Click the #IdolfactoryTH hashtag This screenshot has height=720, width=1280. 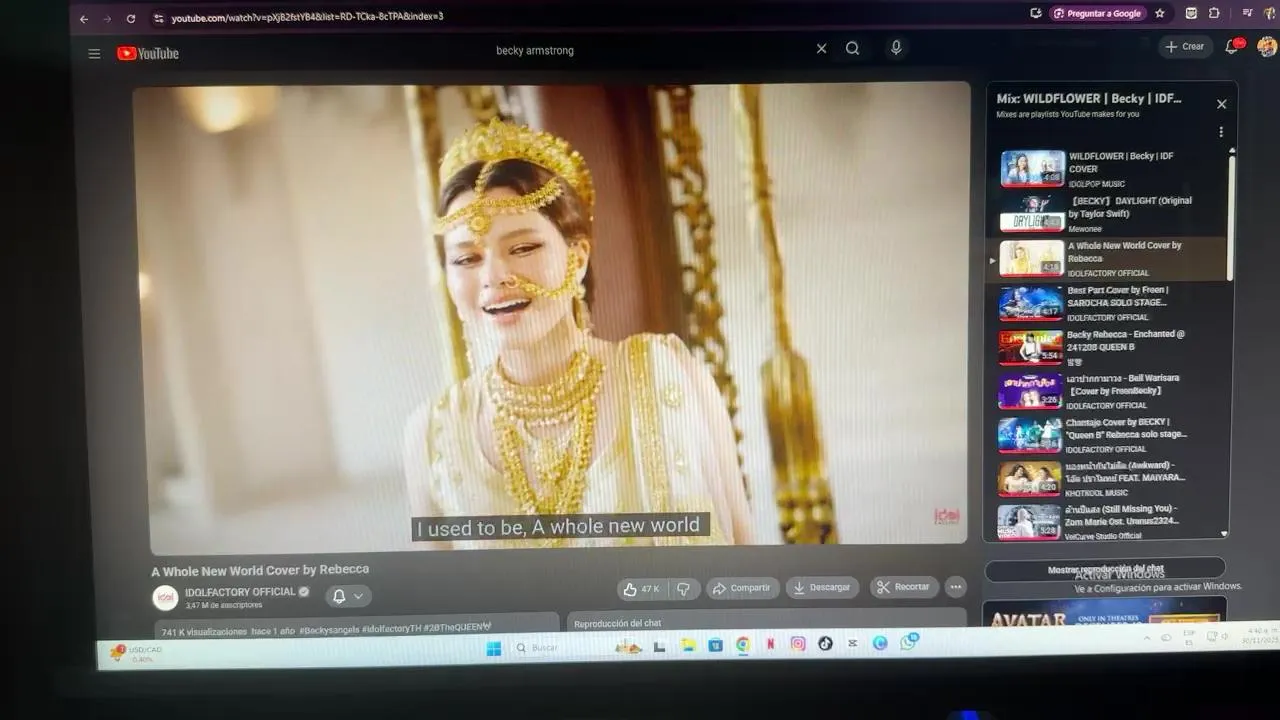click(x=391, y=628)
